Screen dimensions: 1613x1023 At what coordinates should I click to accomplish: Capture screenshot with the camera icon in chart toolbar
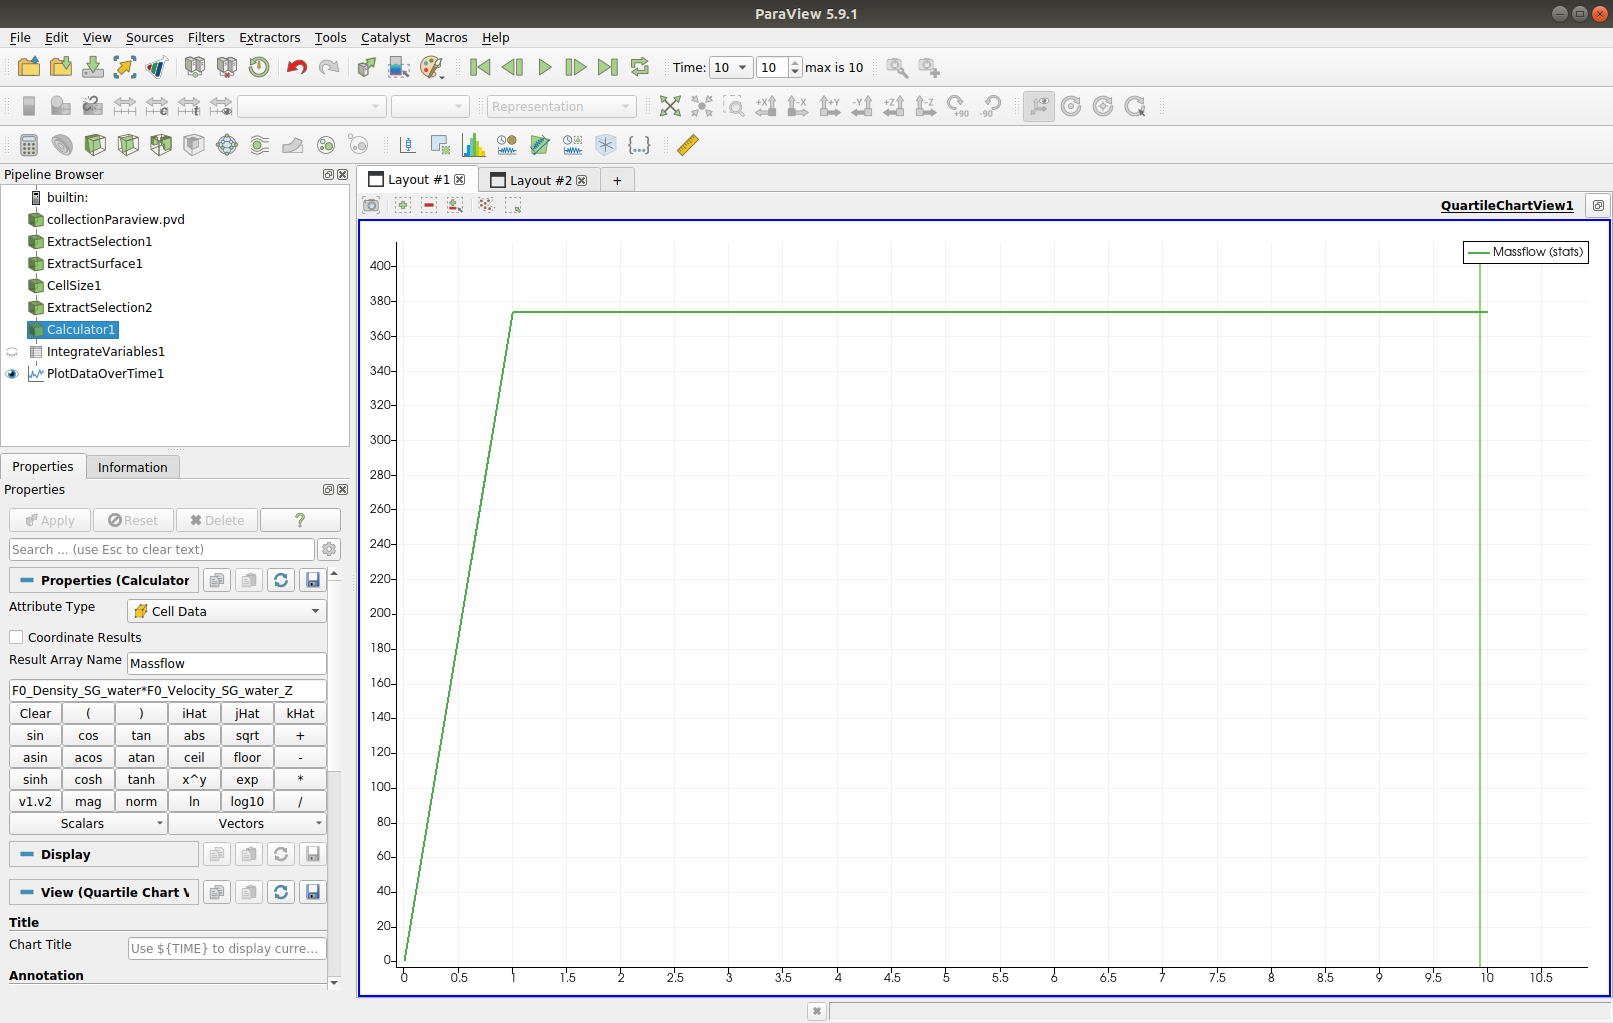coord(371,205)
